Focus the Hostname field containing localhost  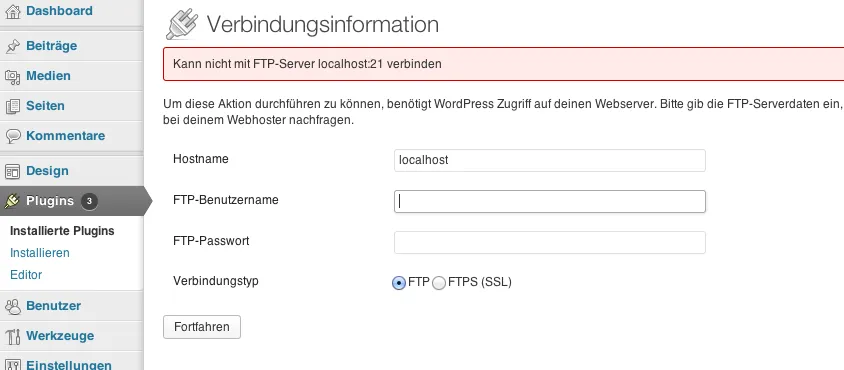pyautogui.click(x=550, y=160)
